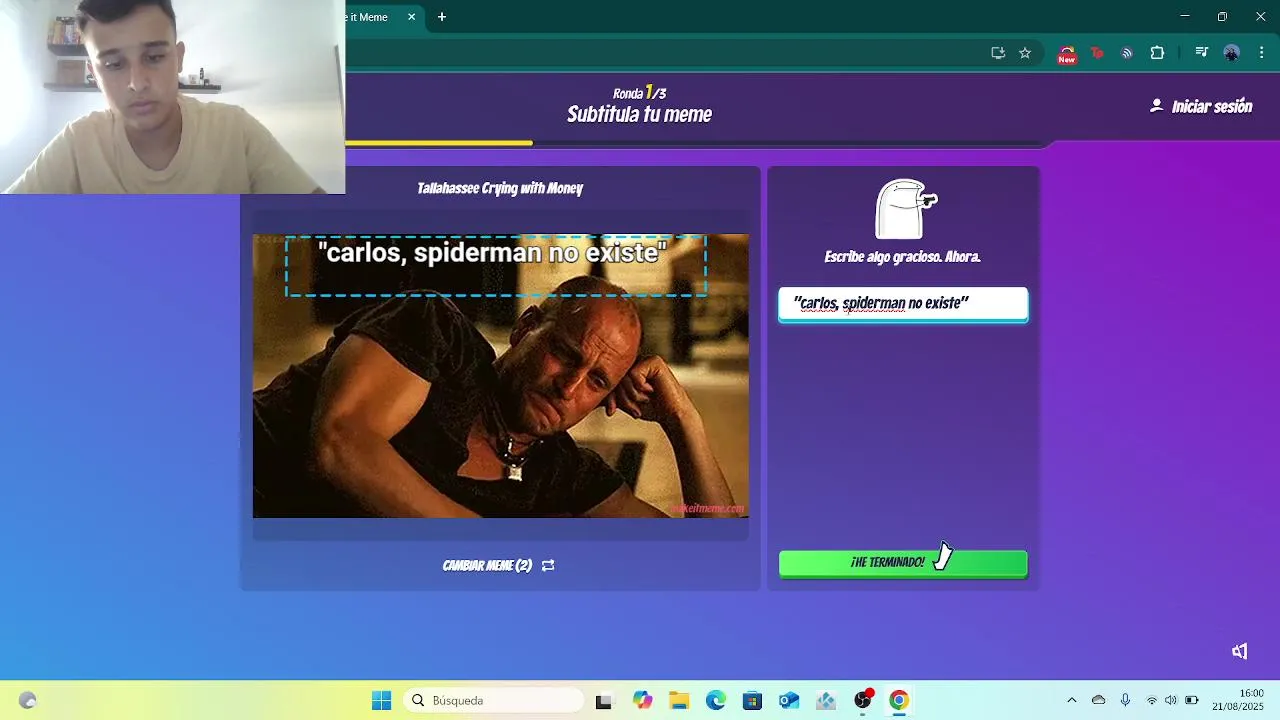
Task: Click the CAMBIAR MEME refresh arrows icon
Action: point(548,565)
